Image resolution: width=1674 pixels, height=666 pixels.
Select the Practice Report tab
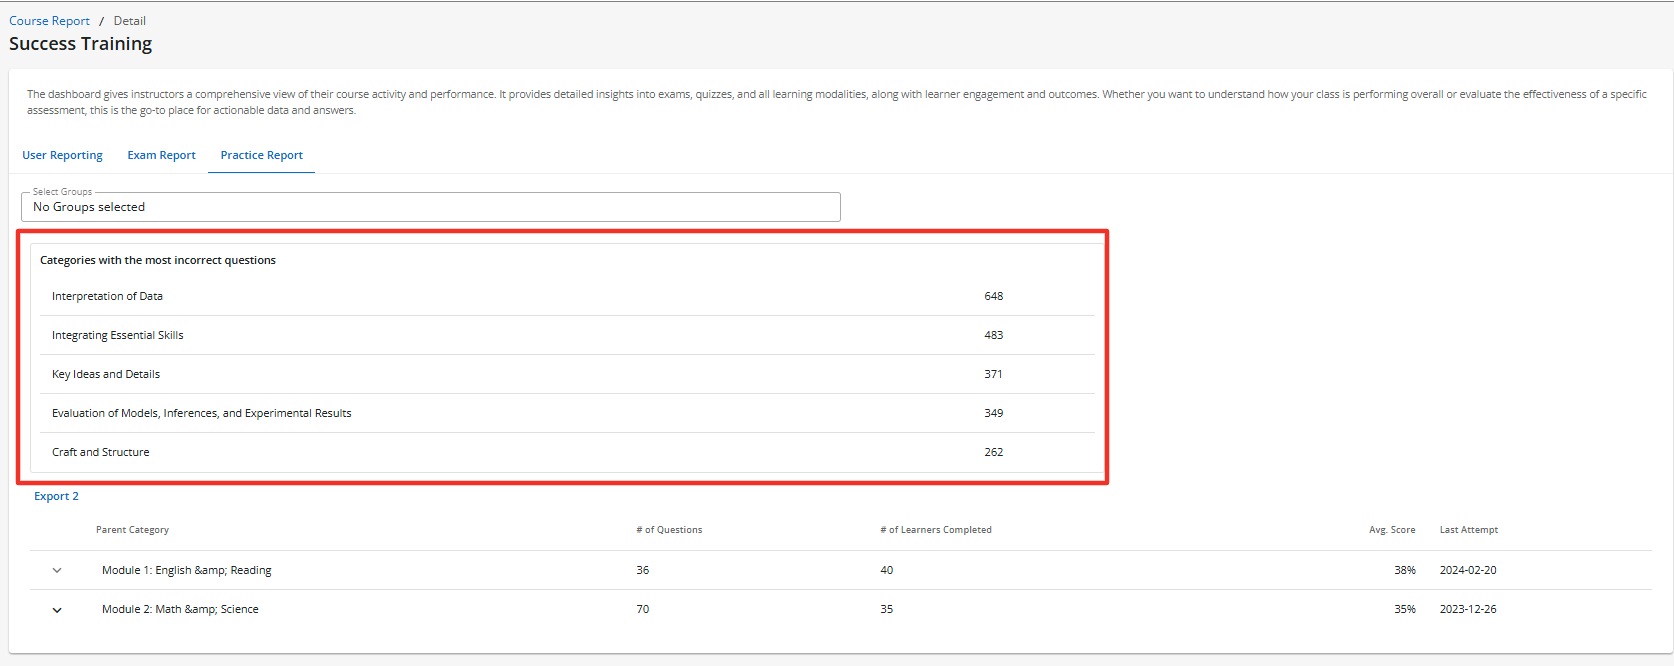[261, 155]
